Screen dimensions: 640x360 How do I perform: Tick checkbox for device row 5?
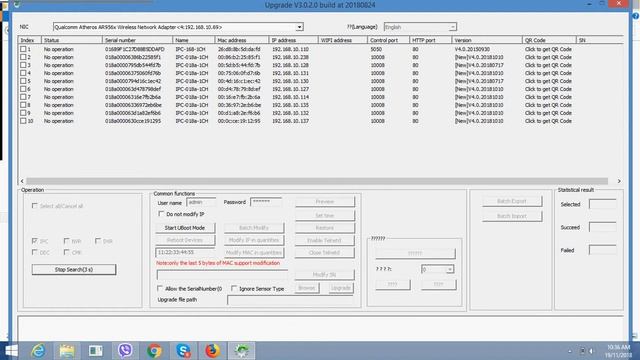click(x=23, y=81)
